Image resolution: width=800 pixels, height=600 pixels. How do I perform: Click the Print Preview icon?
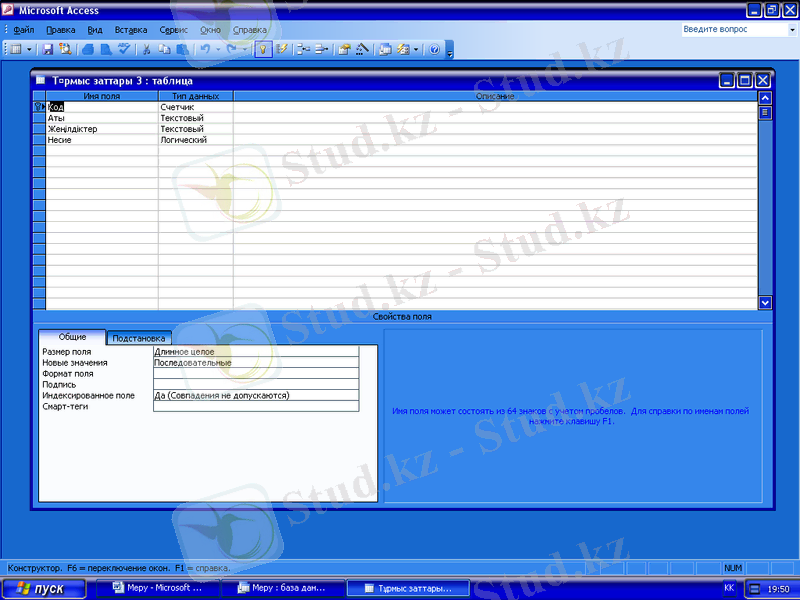click(x=106, y=49)
